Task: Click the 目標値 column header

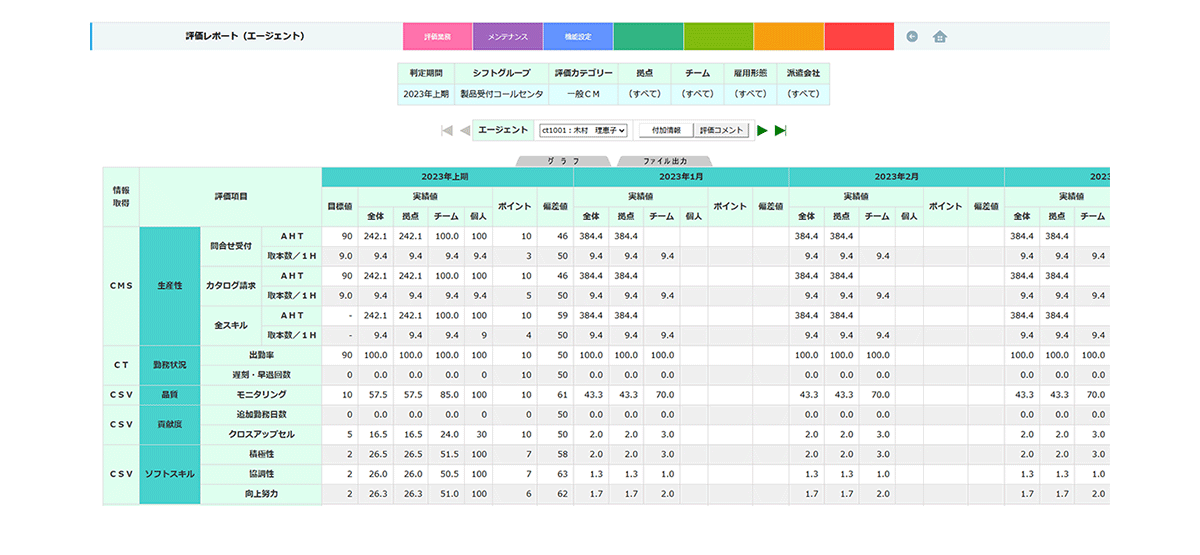Action: pyautogui.click(x=340, y=206)
